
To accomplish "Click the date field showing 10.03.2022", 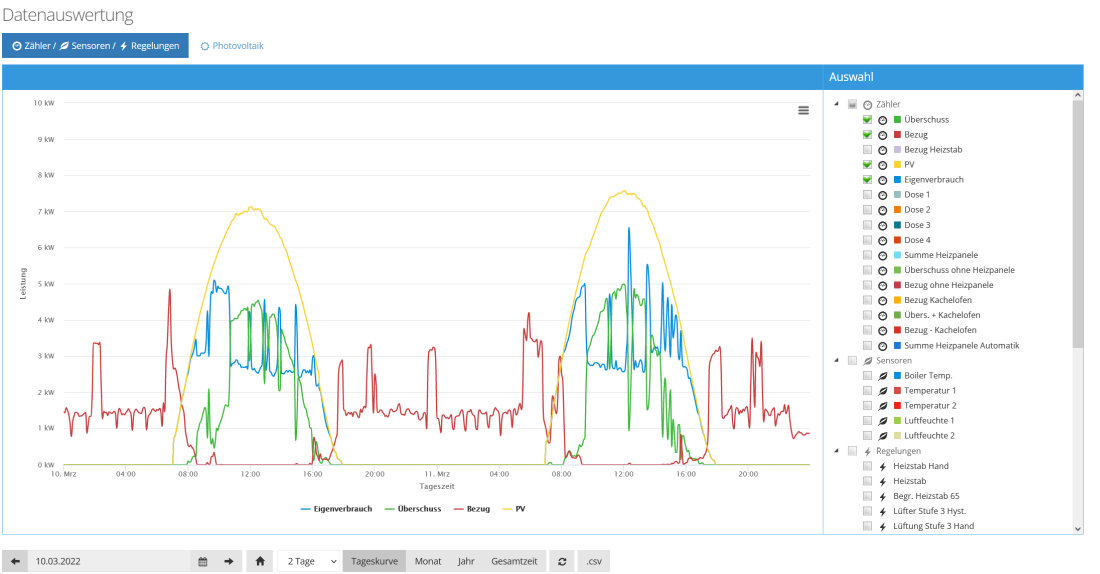I will [x=110, y=562].
